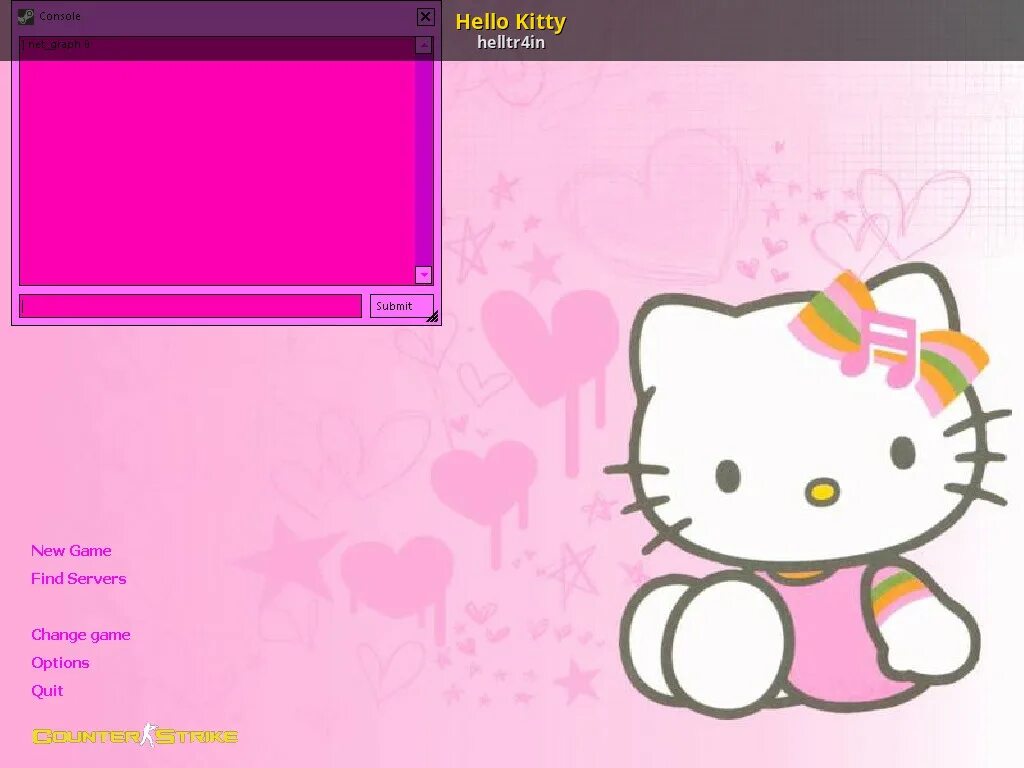Quit the game
This screenshot has height=768, width=1024.
point(47,691)
